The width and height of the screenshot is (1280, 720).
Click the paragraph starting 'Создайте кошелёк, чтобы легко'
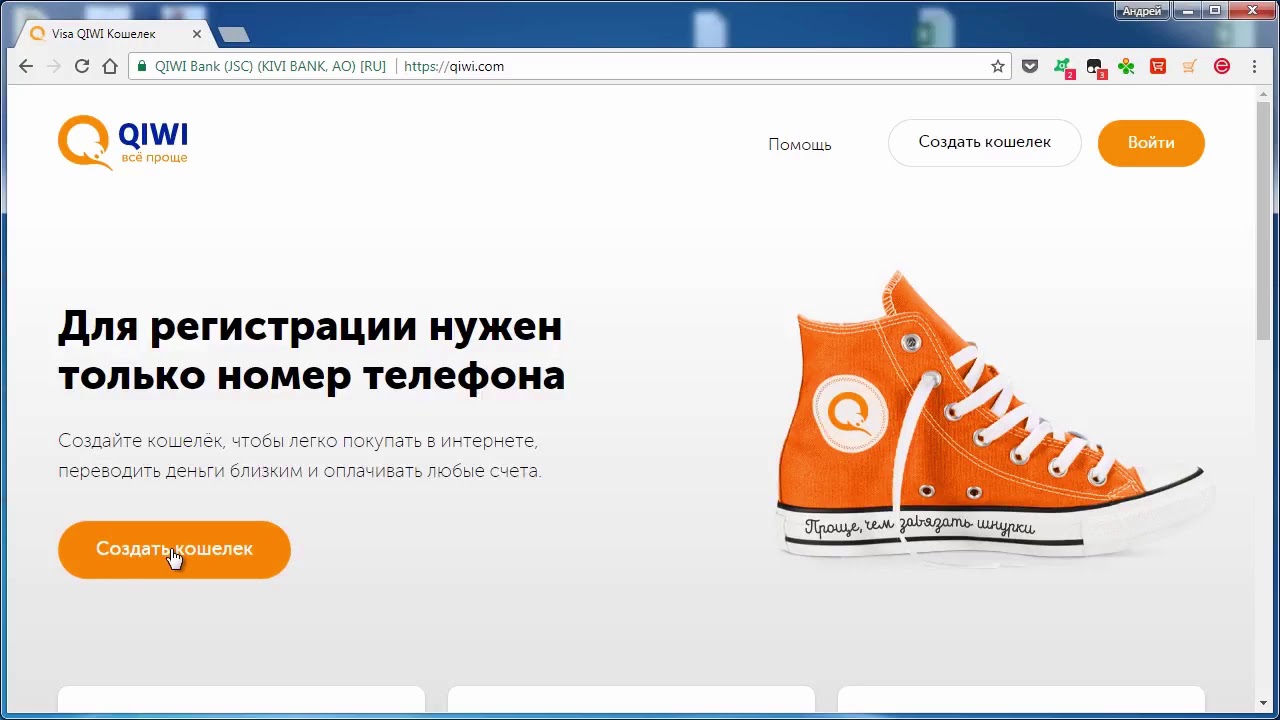pos(300,456)
